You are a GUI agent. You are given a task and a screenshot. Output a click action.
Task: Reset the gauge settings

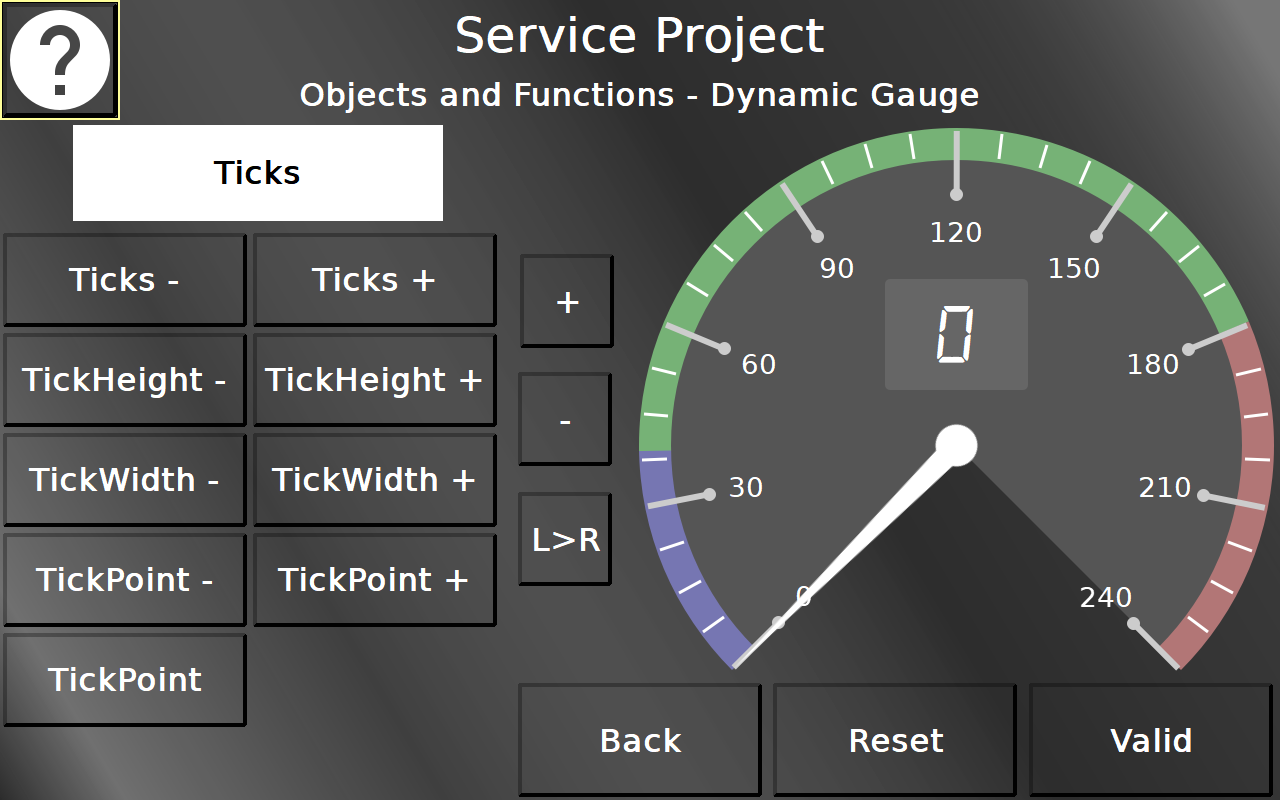[x=895, y=740]
